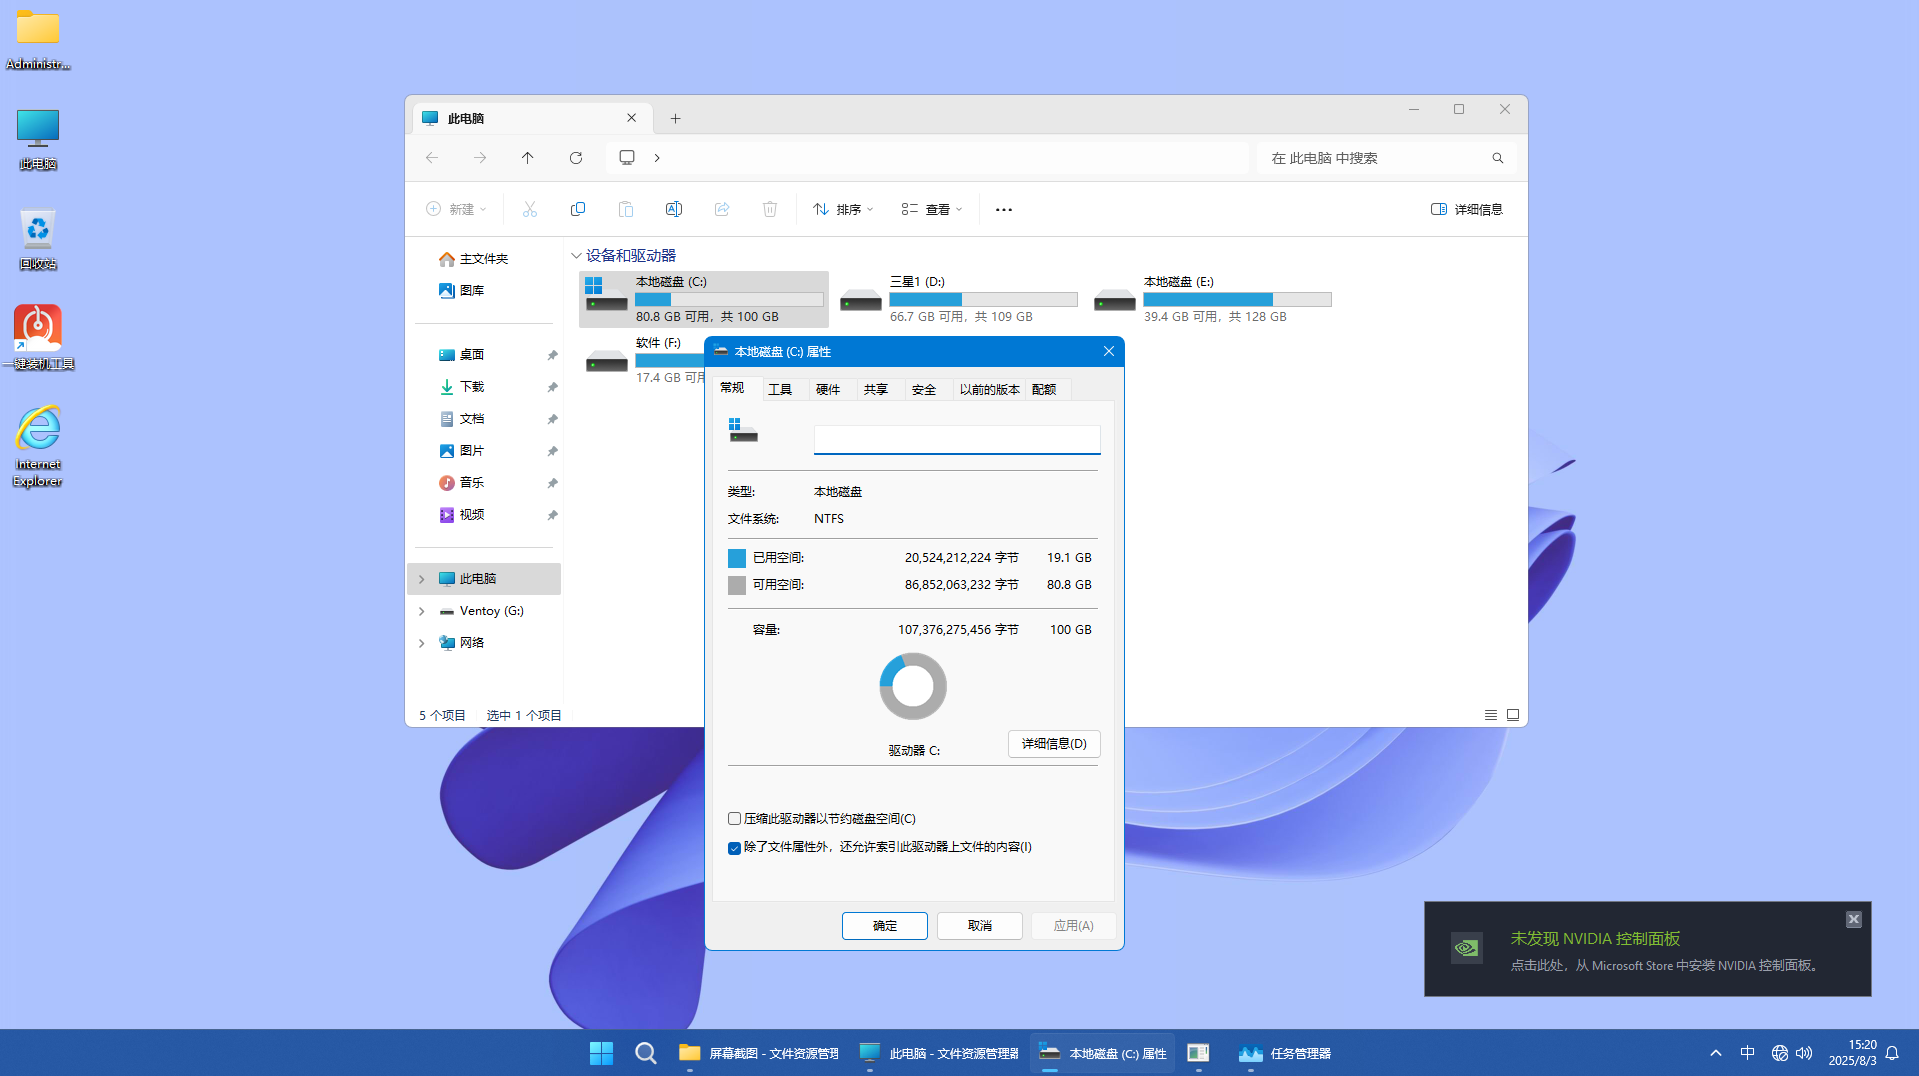Viewport: 1919px width, 1076px height.
Task: Click the Cancel (取消) button
Action: [980, 926]
